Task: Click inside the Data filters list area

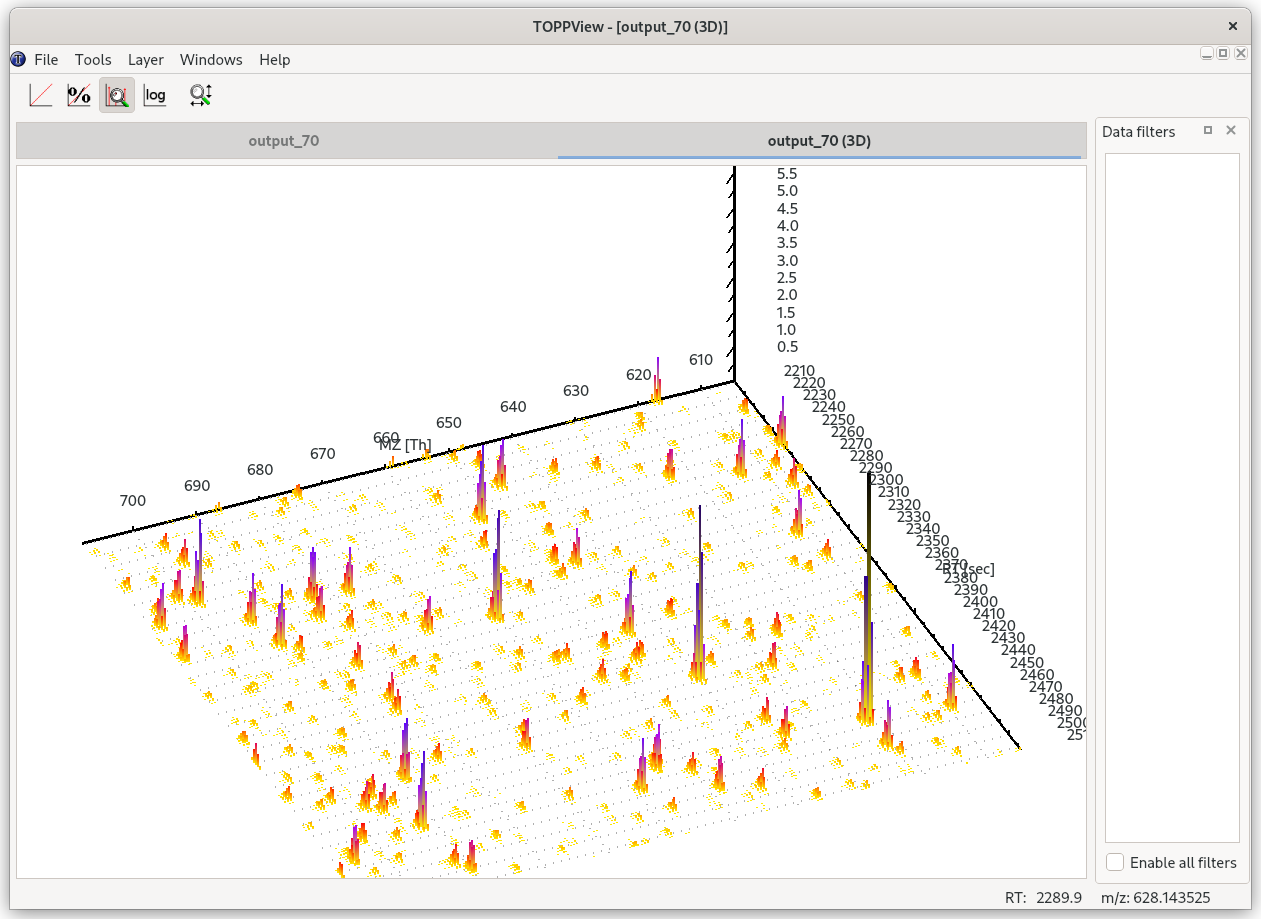Action: point(1172,497)
